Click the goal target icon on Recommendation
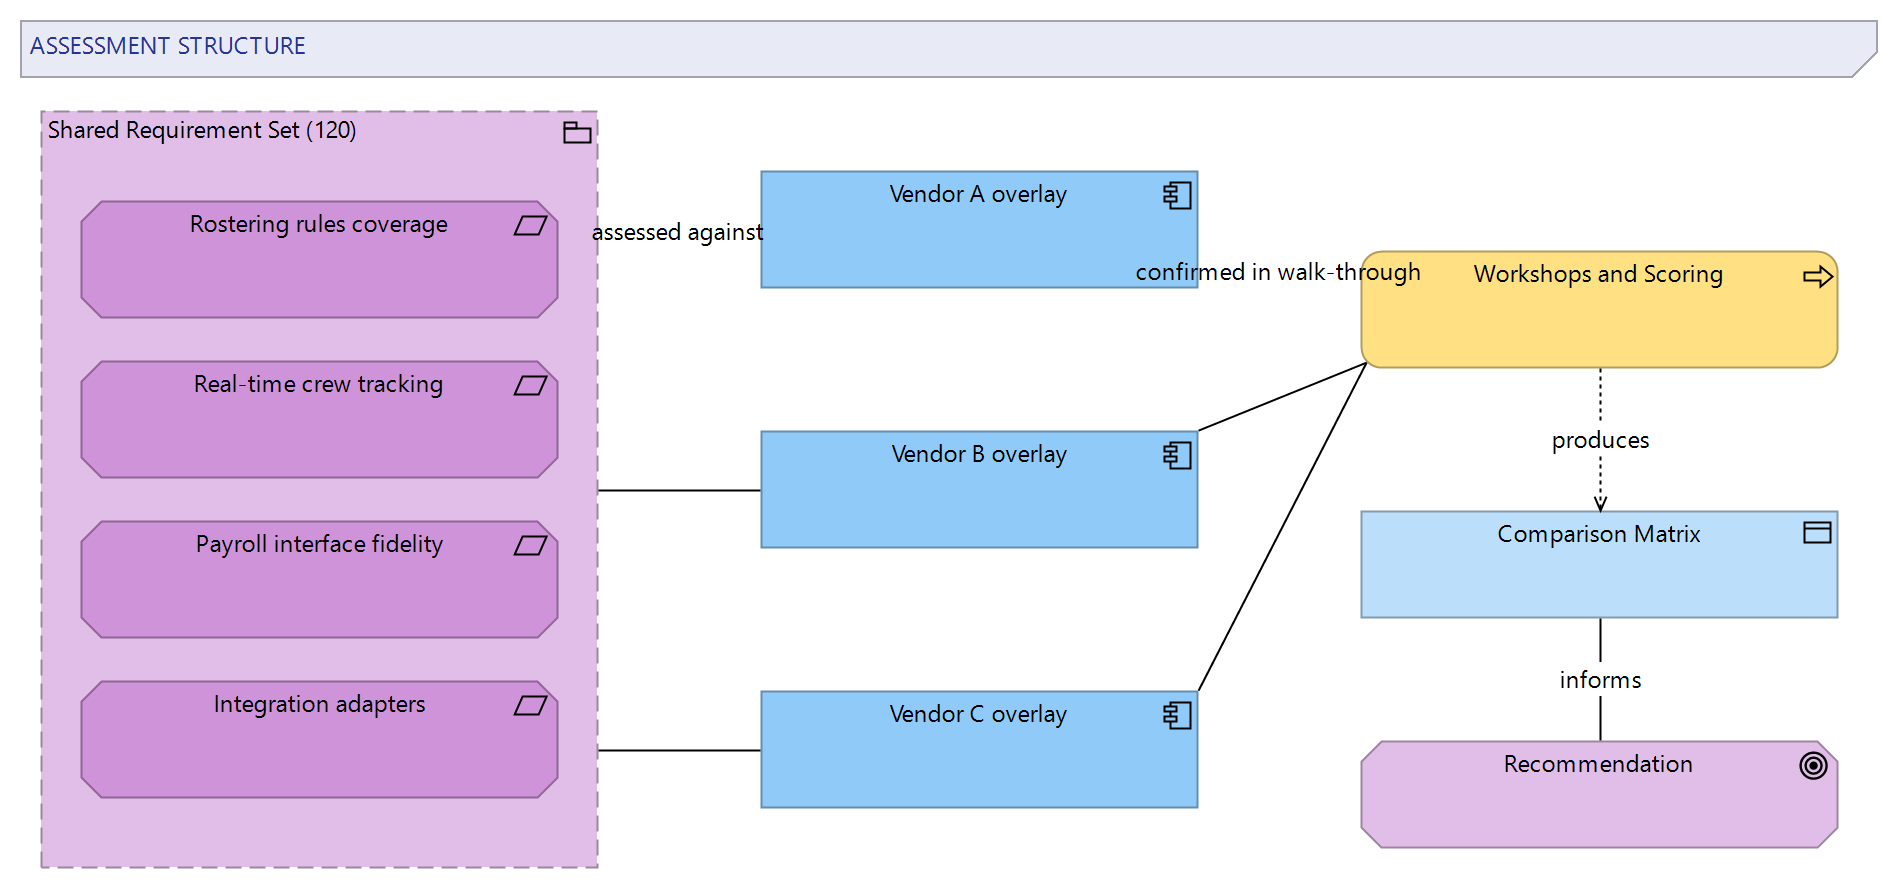1900x890 pixels. coord(1813,766)
